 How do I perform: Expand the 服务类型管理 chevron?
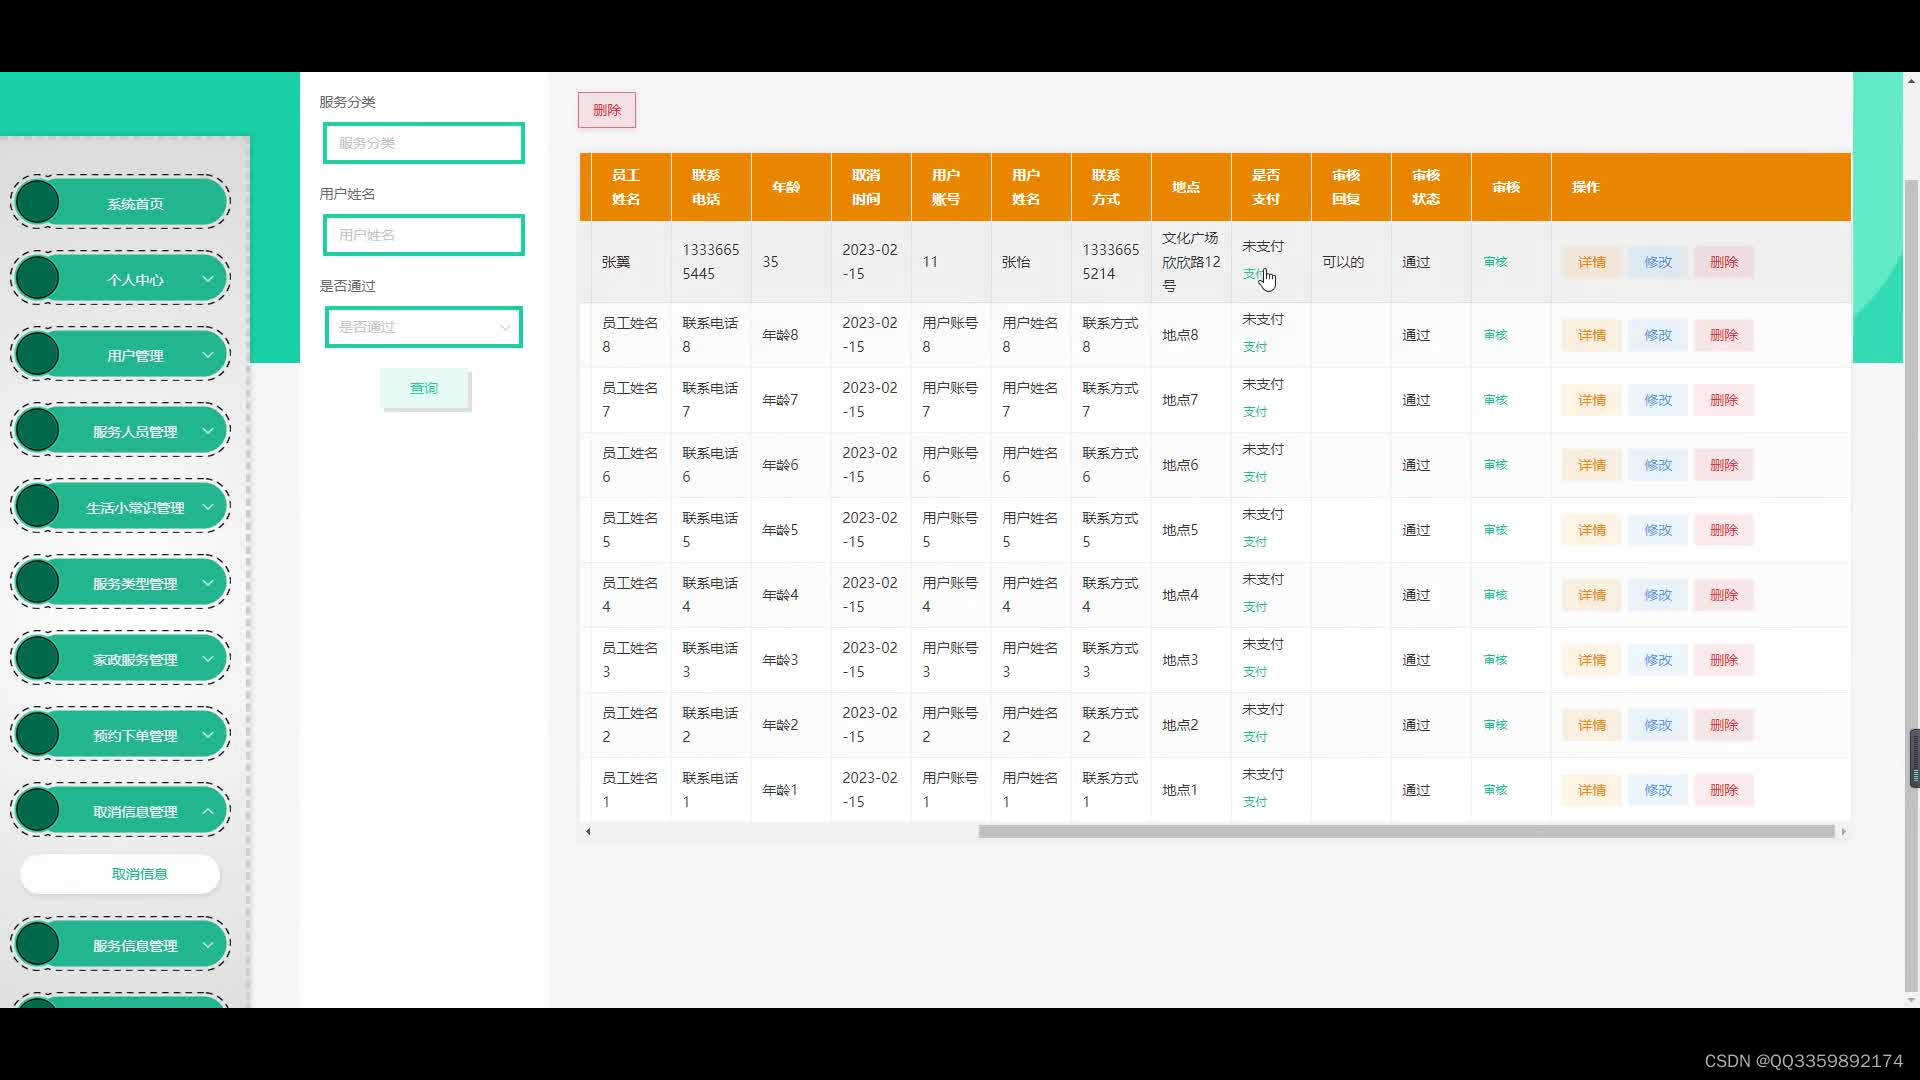(x=208, y=583)
